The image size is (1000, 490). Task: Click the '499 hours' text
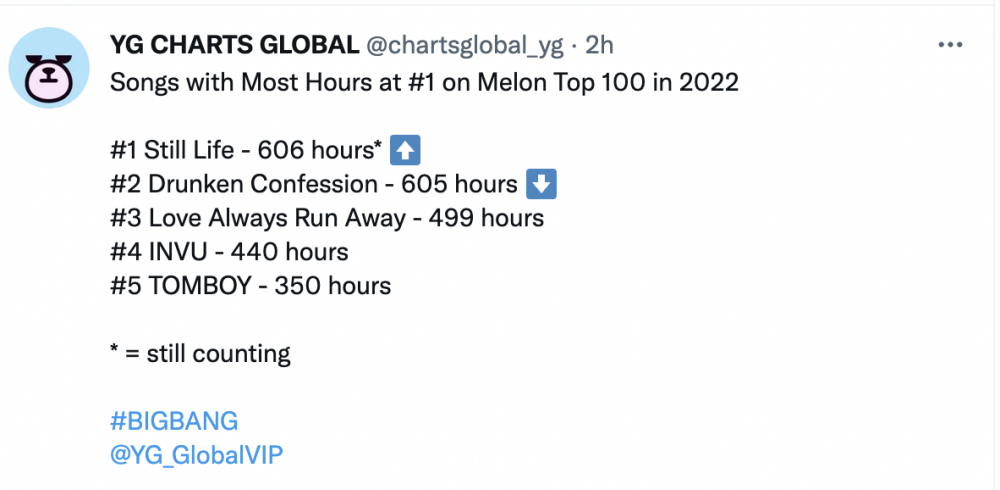point(487,218)
